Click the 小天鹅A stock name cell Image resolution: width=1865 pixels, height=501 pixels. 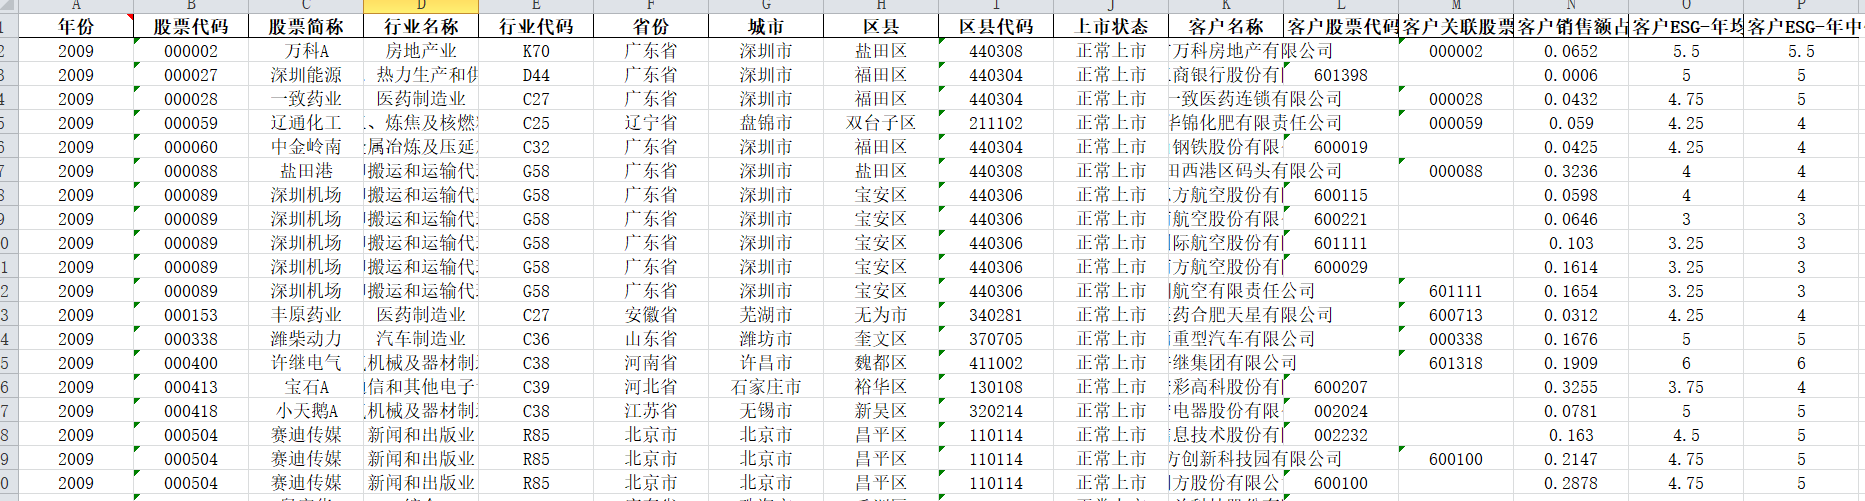coord(306,411)
